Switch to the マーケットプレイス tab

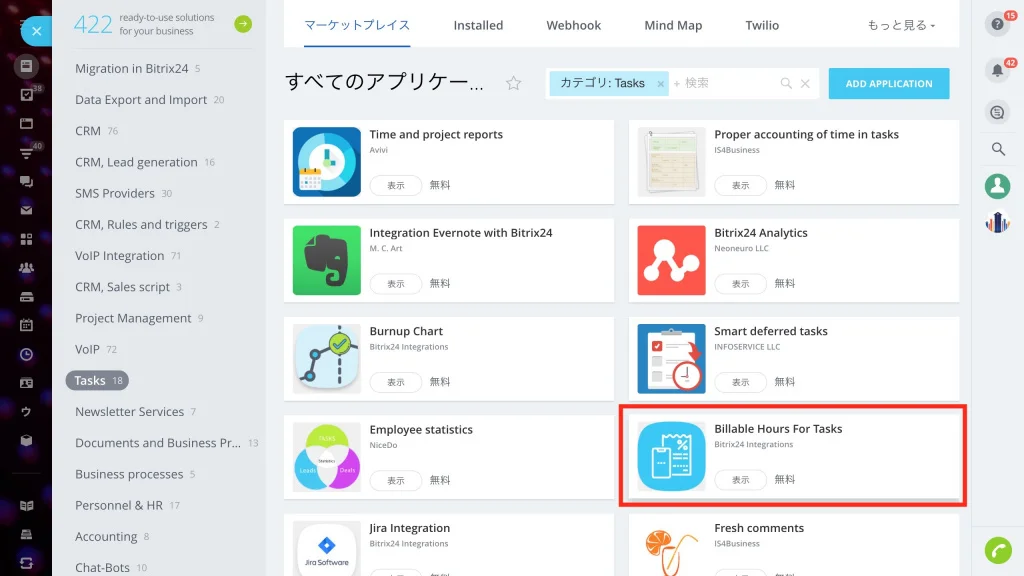[x=357, y=25]
